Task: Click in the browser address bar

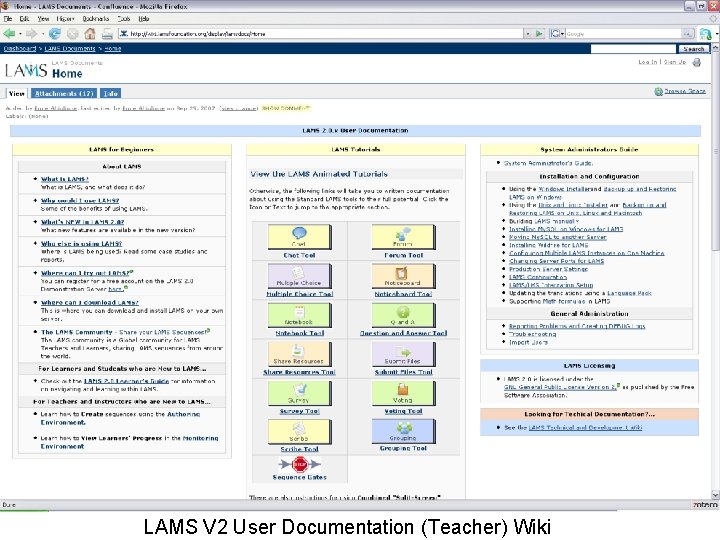Action: [x=321, y=34]
